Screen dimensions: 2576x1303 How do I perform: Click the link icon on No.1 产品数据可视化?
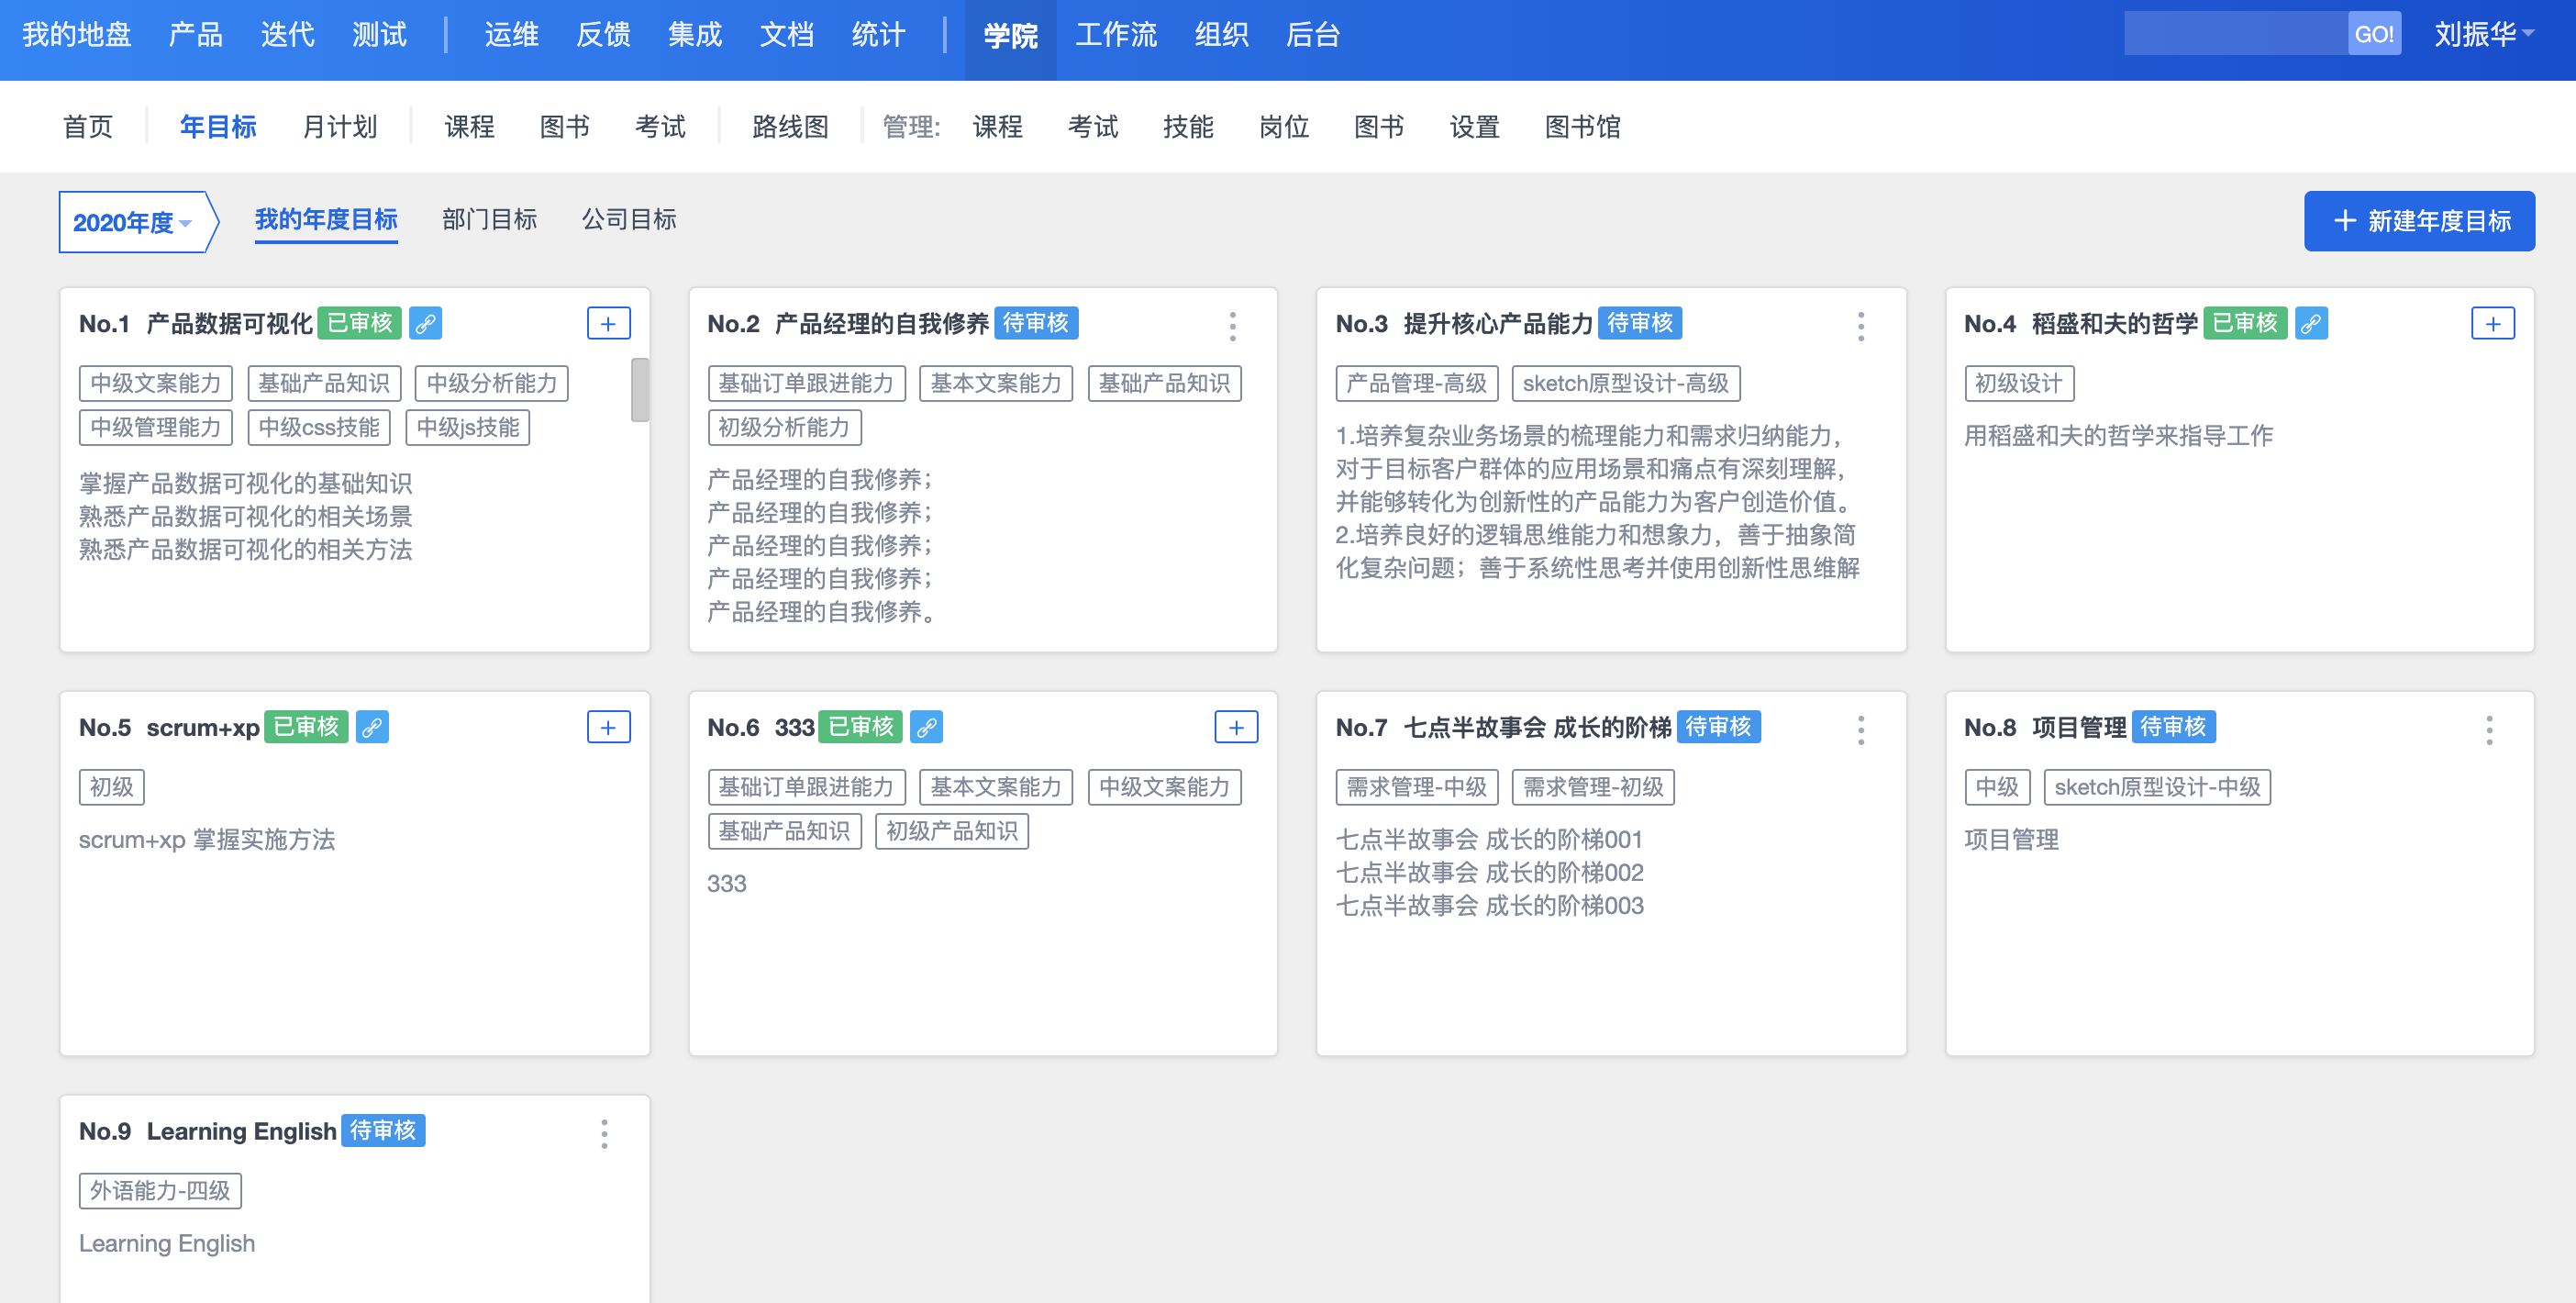(x=425, y=323)
